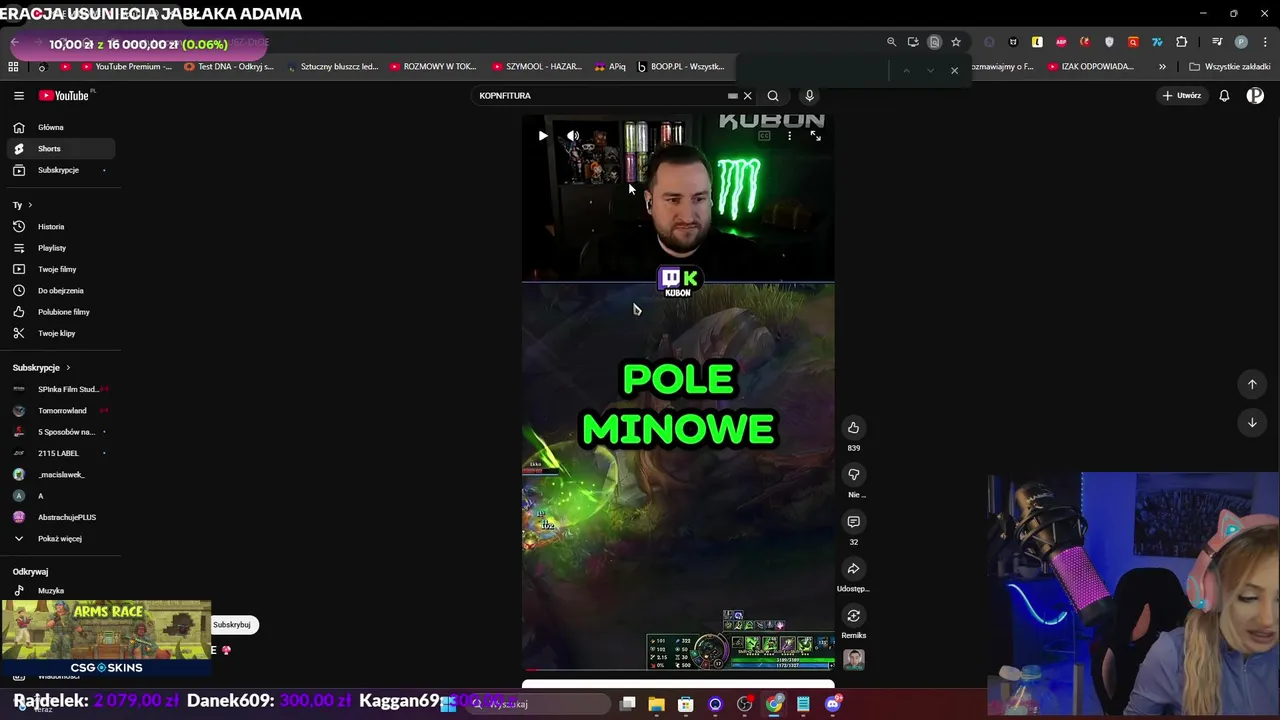The height and width of the screenshot is (720, 1280).
Task: Open the Do obejrzenia list
Action: (x=61, y=291)
